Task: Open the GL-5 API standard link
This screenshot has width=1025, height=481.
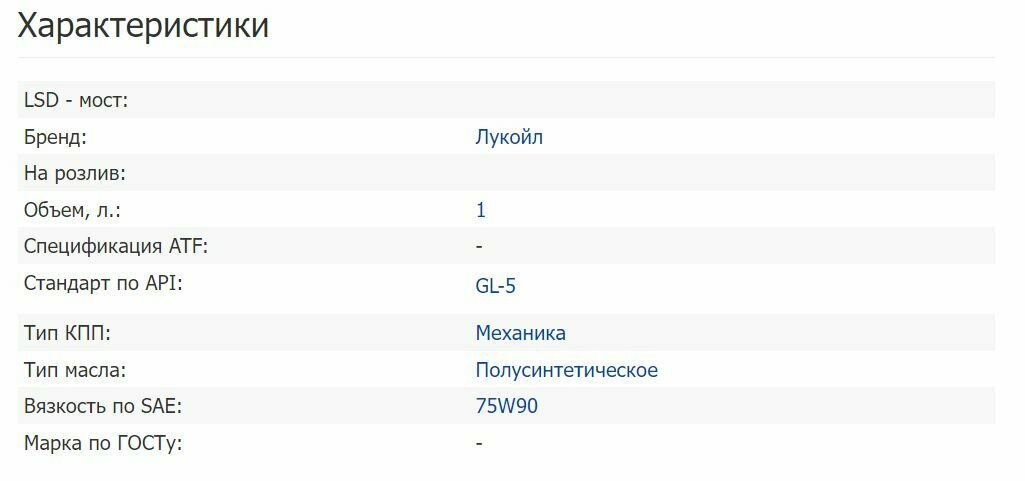Action: click(x=496, y=286)
